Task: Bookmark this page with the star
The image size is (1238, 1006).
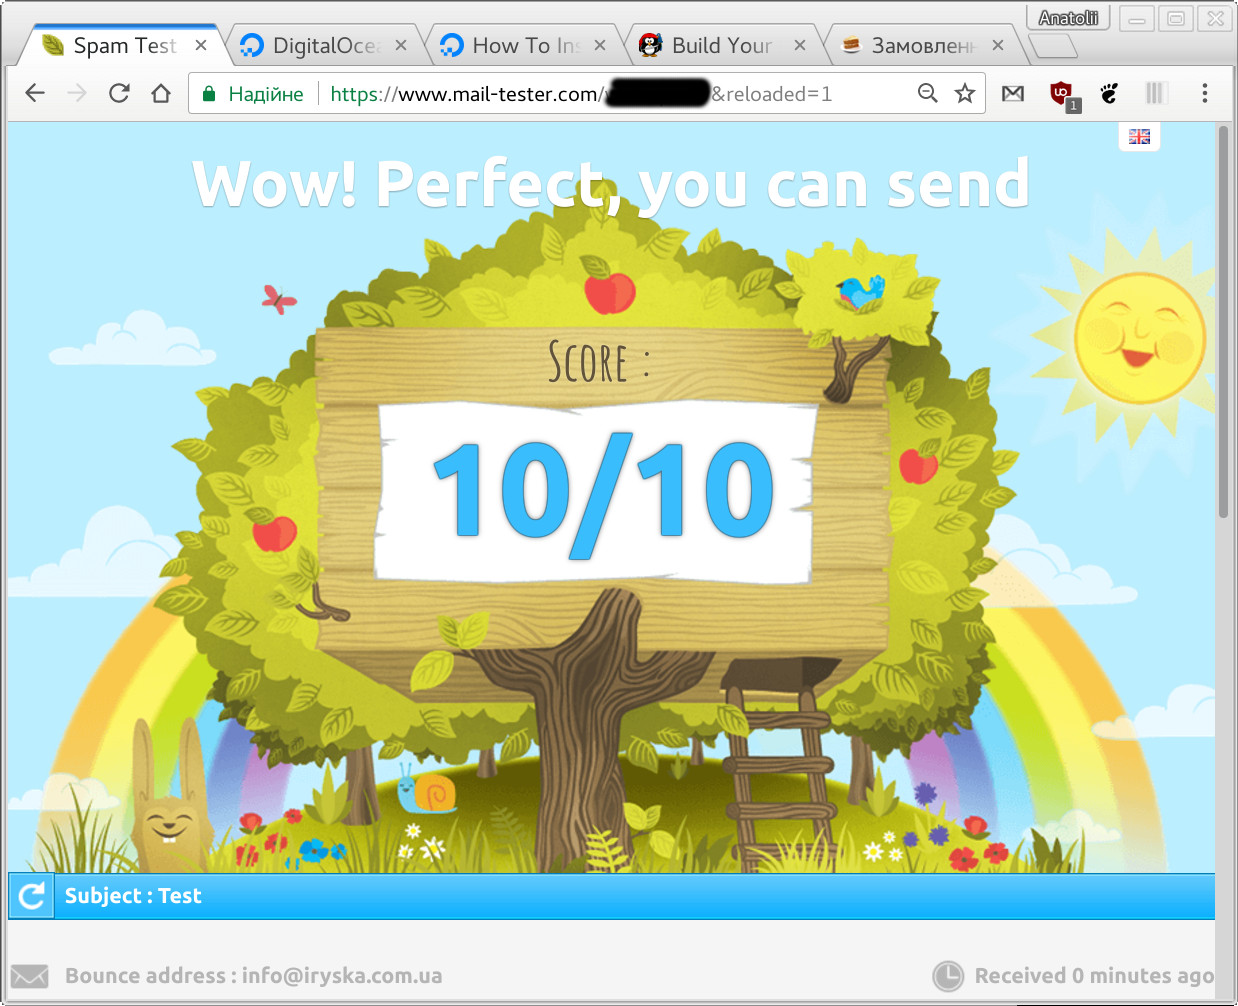Action: pos(963,93)
